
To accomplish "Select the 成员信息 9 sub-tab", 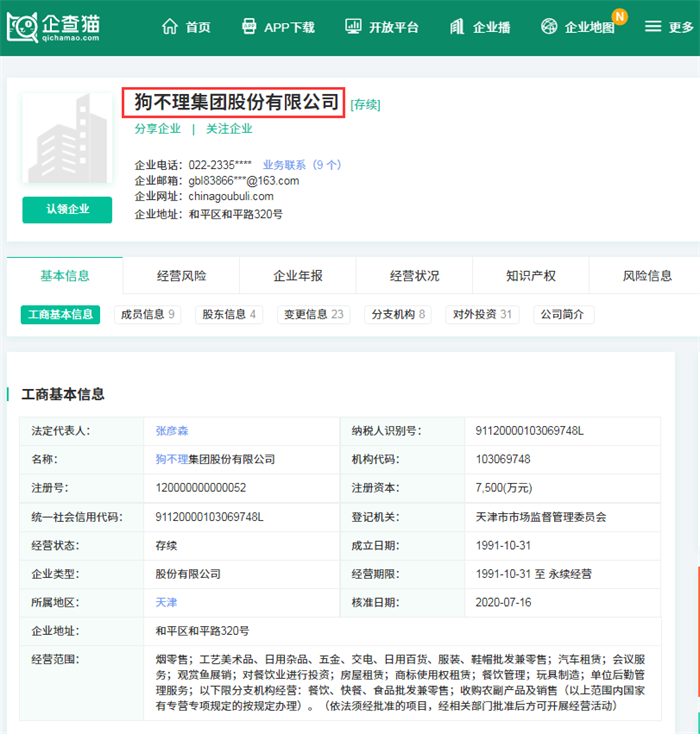I will click(x=147, y=314).
